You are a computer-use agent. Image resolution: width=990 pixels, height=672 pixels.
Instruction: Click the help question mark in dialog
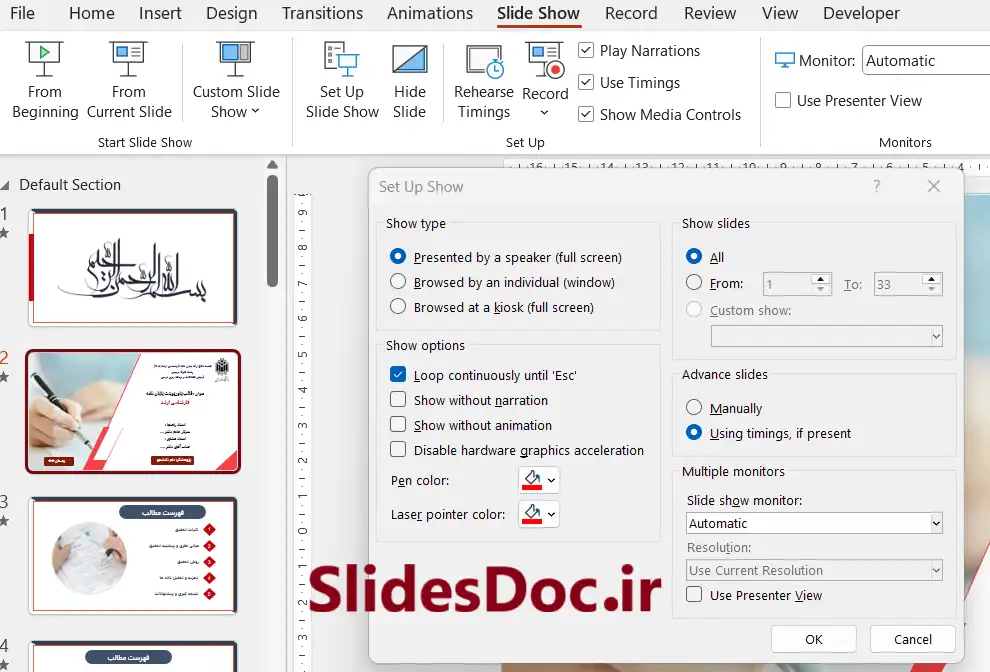click(877, 186)
